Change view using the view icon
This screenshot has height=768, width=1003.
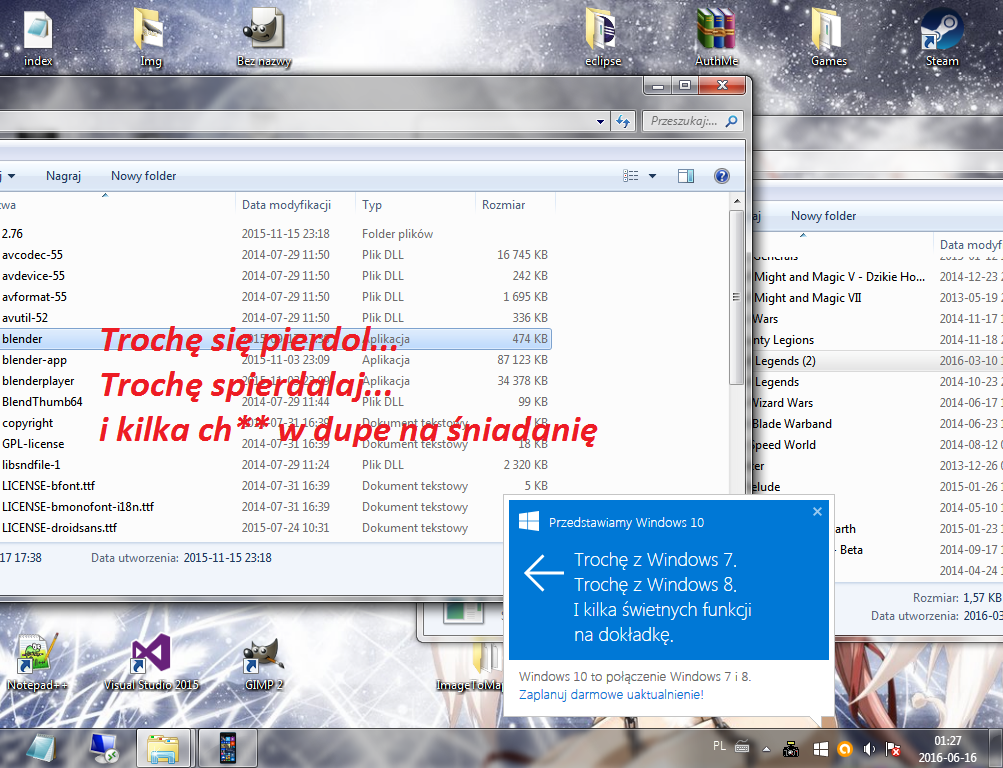631,176
